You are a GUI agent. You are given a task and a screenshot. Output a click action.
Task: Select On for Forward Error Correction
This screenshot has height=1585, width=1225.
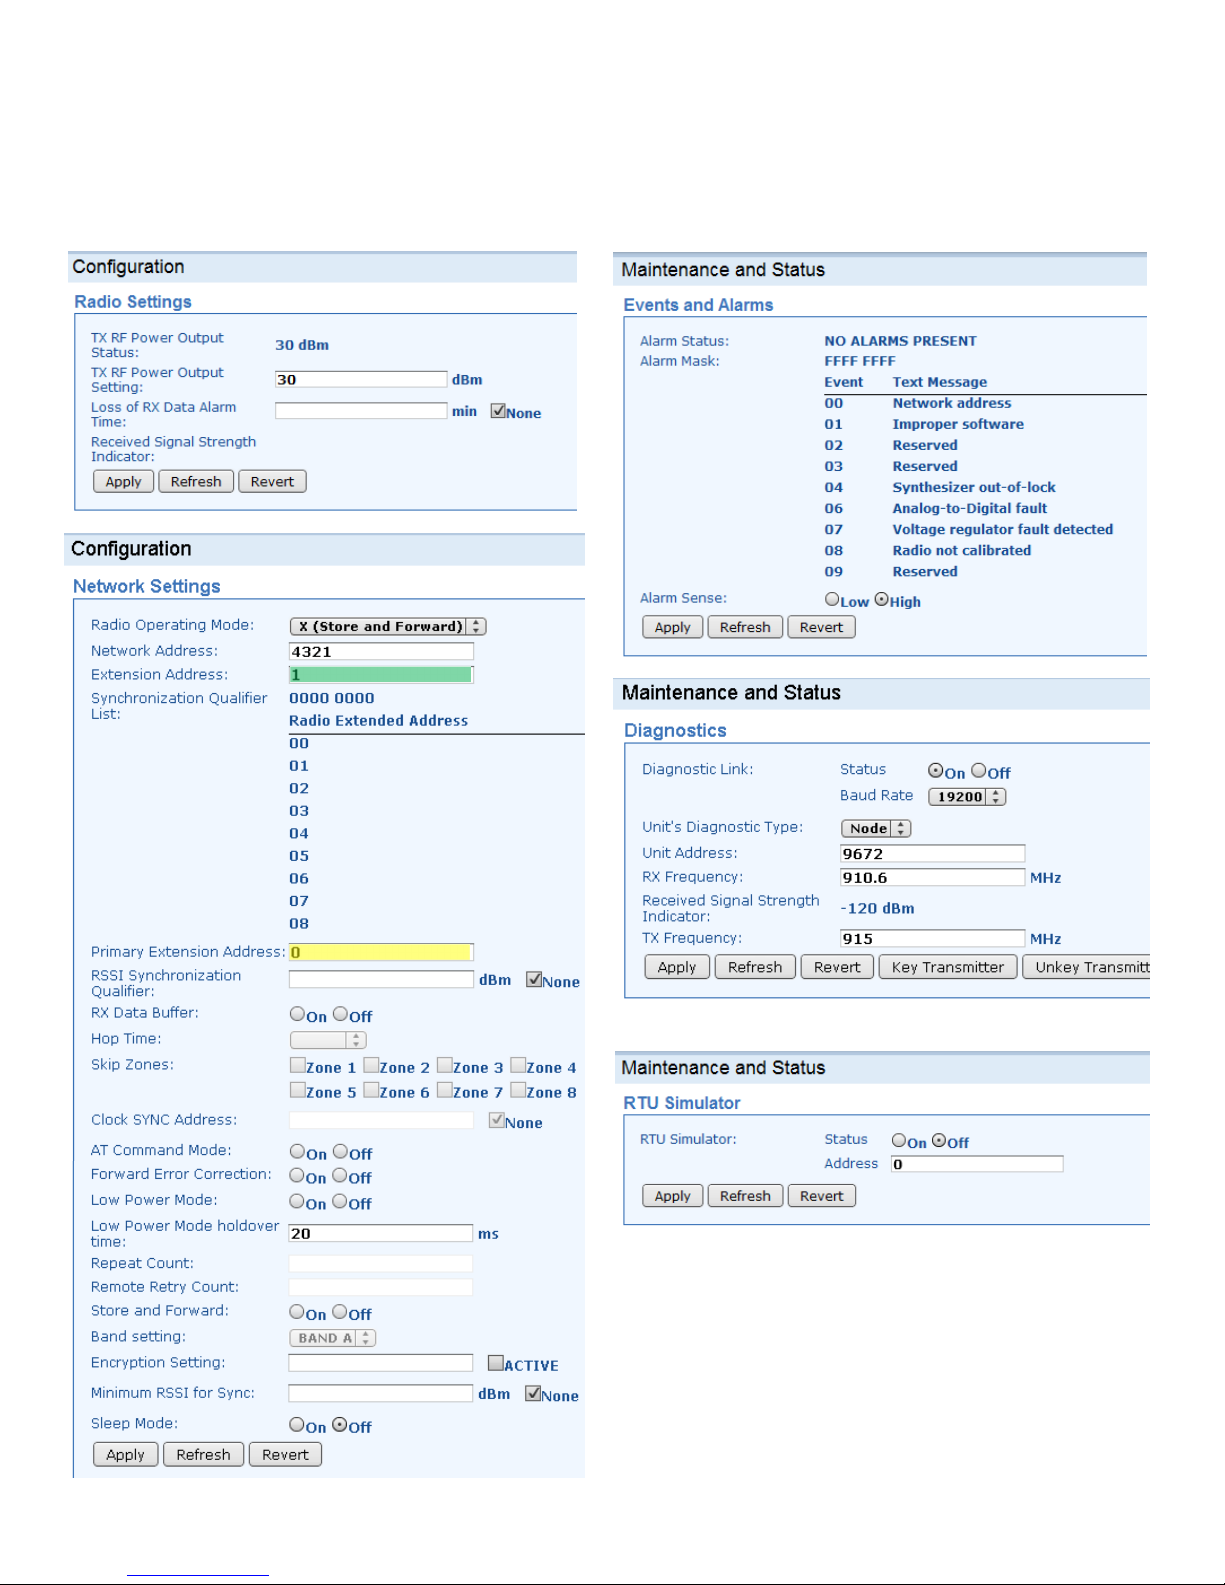pyautogui.click(x=297, y=1176)
